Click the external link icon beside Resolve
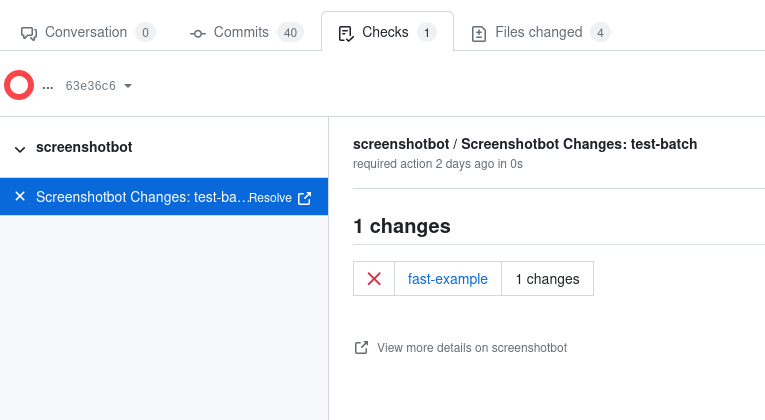 305,198
